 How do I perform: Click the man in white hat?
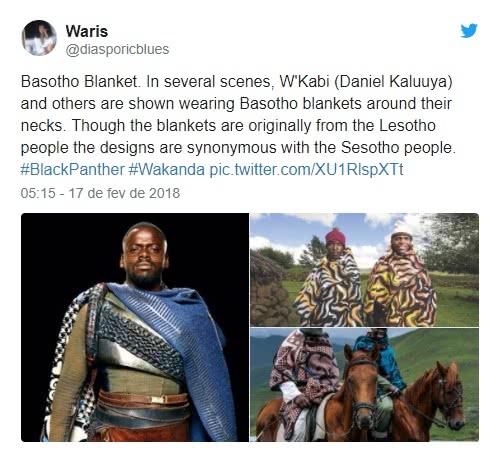pos(400,280)
